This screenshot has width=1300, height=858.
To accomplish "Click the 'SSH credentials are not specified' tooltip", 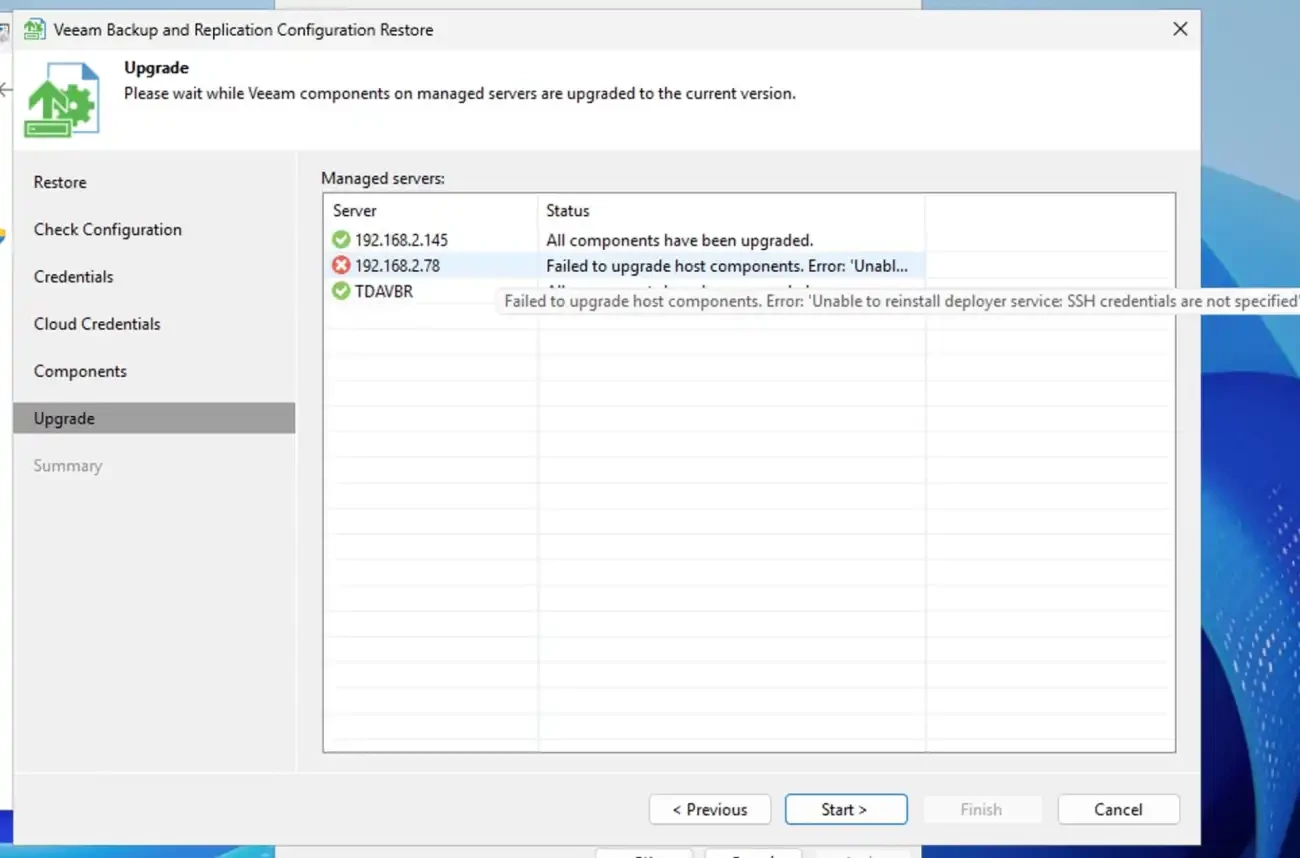I will coord(897,301).
